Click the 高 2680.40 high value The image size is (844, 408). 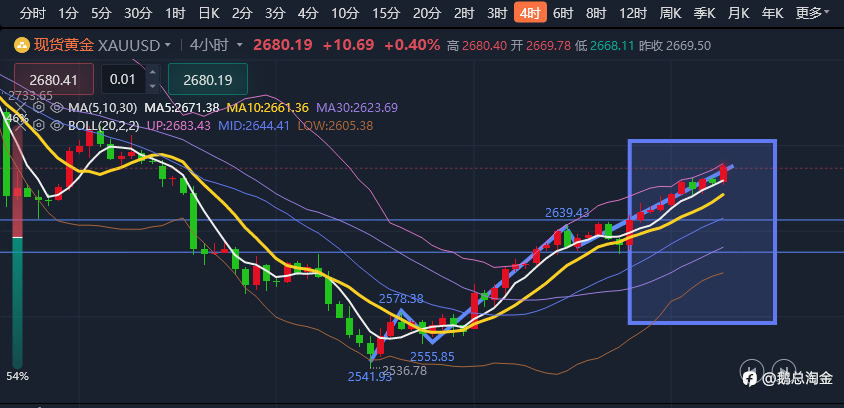pos(477,46)
